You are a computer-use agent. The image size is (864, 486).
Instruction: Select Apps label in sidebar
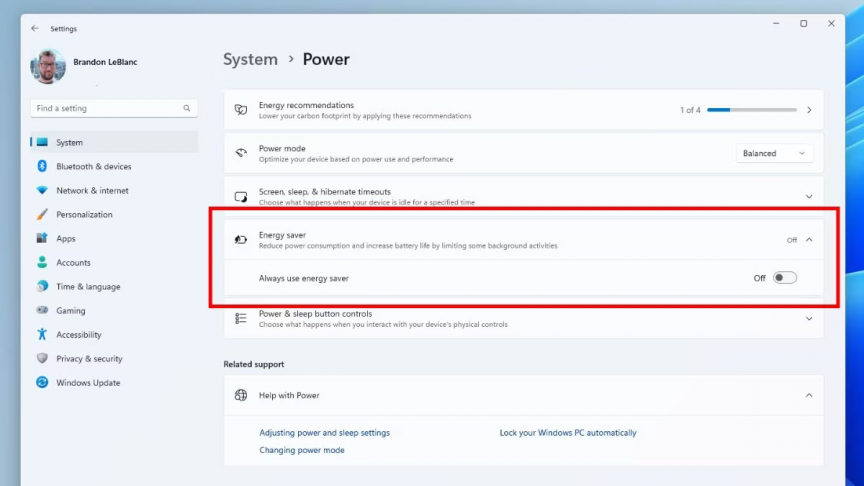tap(66, 239)
